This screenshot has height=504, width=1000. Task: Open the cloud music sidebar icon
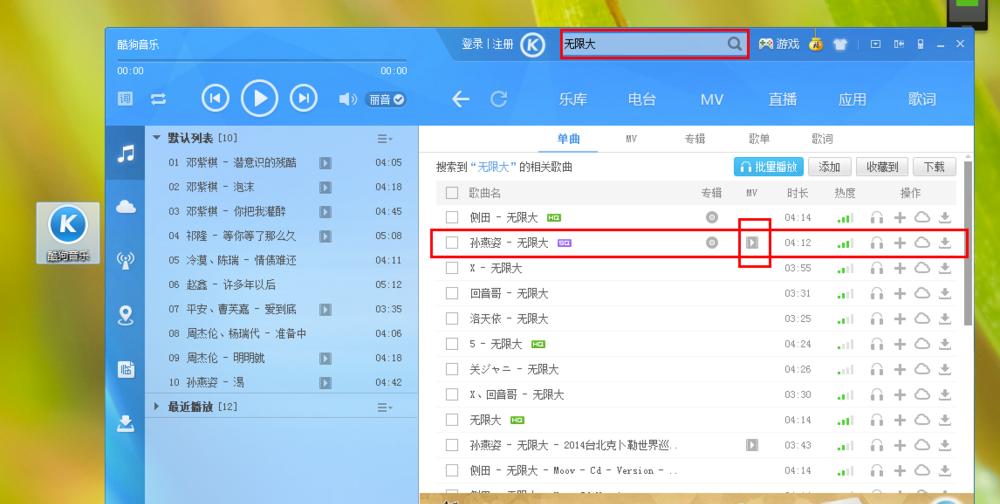pos(126,207)
